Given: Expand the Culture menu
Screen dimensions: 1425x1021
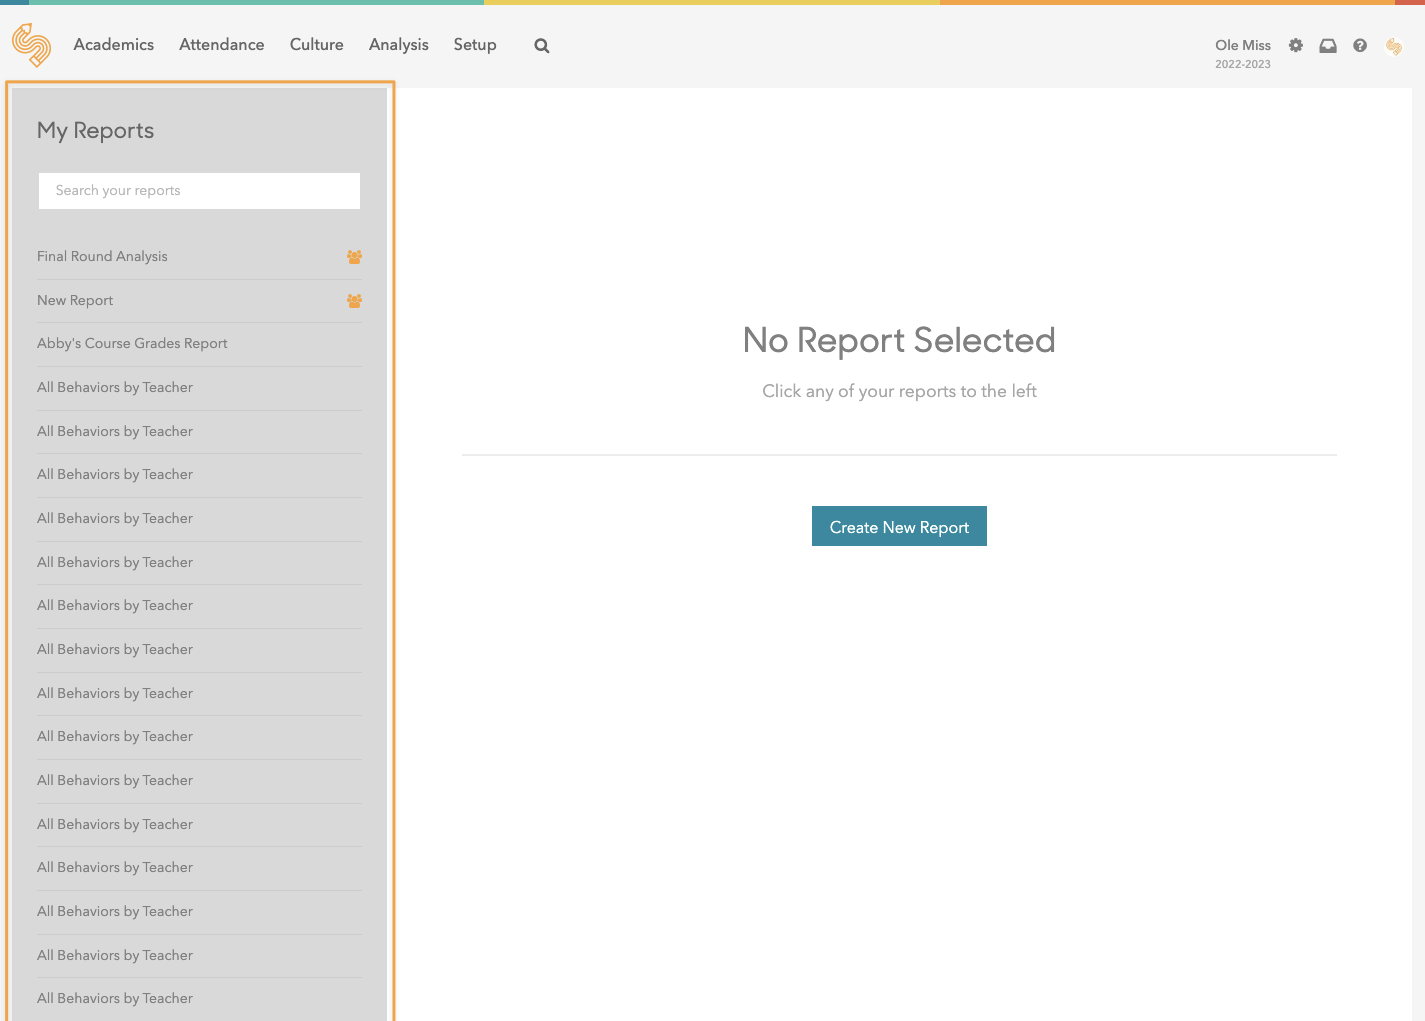Looking at the screenshot, I should 317,45.
